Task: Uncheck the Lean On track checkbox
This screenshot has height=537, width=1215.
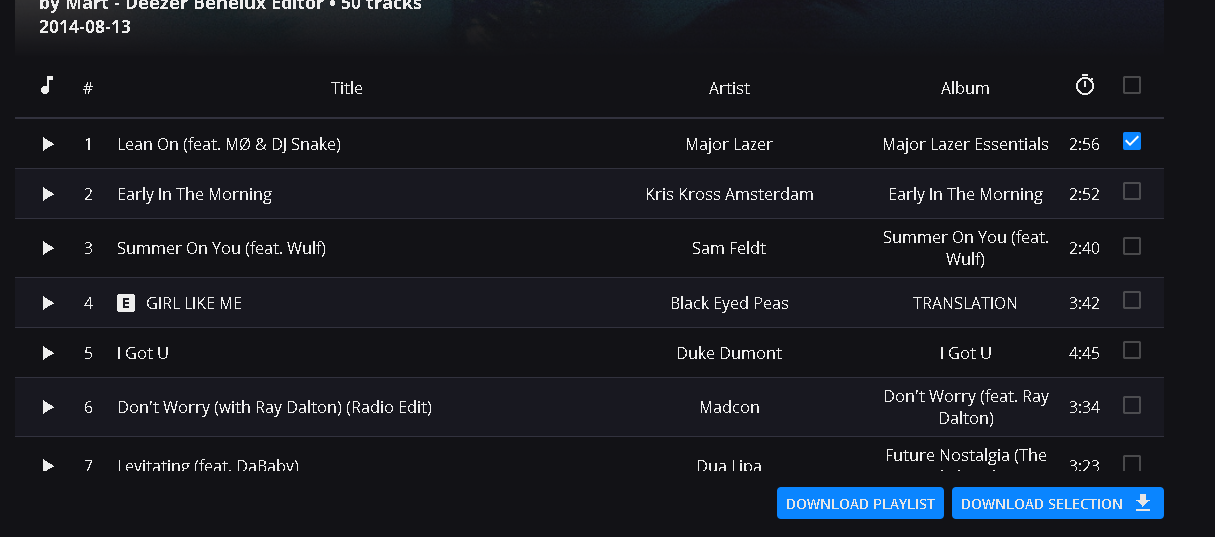Action: pos(1132,142)
